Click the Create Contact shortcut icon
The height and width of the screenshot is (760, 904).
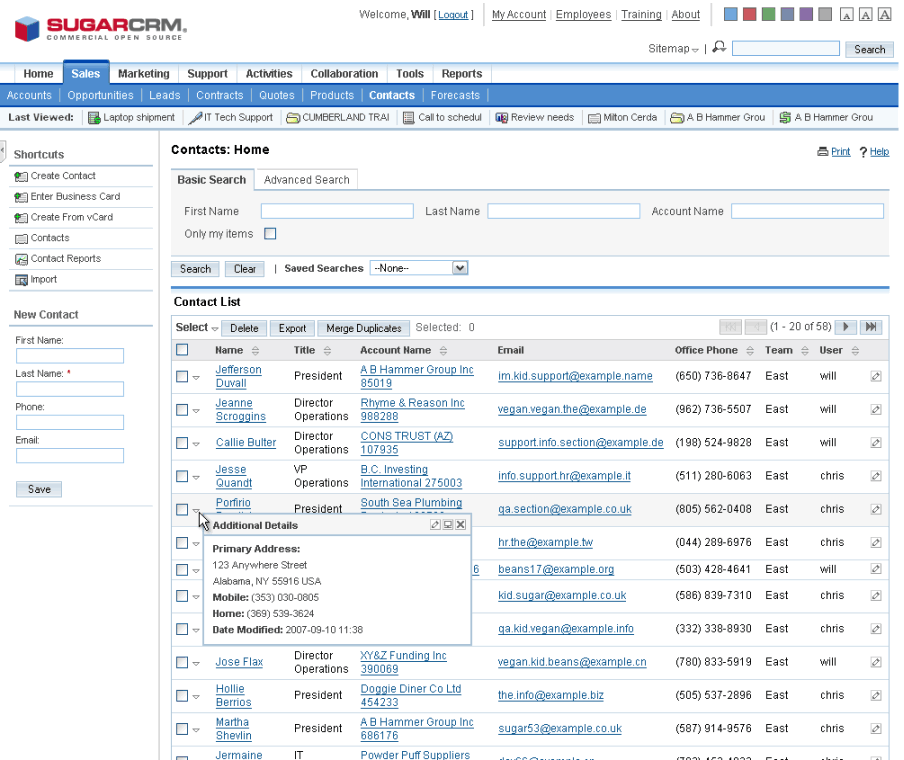click(21, 176)
